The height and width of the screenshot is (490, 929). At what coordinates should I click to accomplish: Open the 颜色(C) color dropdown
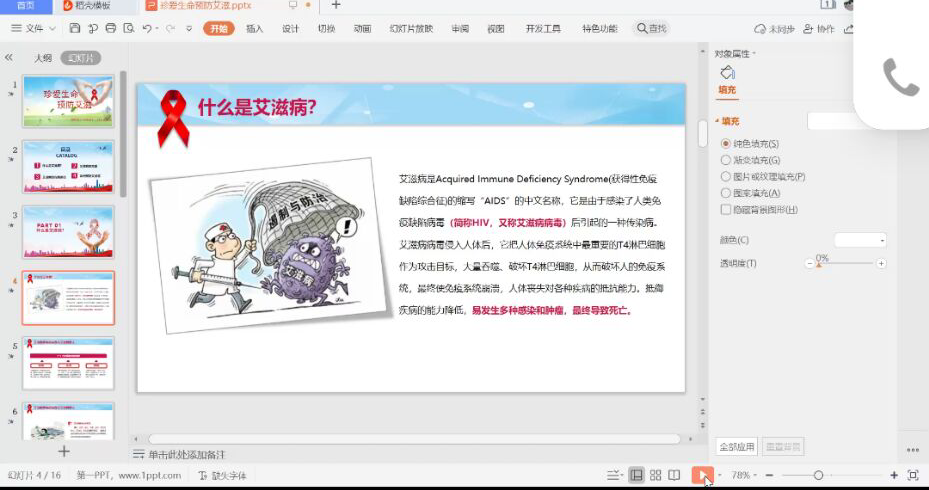point(861,240)
